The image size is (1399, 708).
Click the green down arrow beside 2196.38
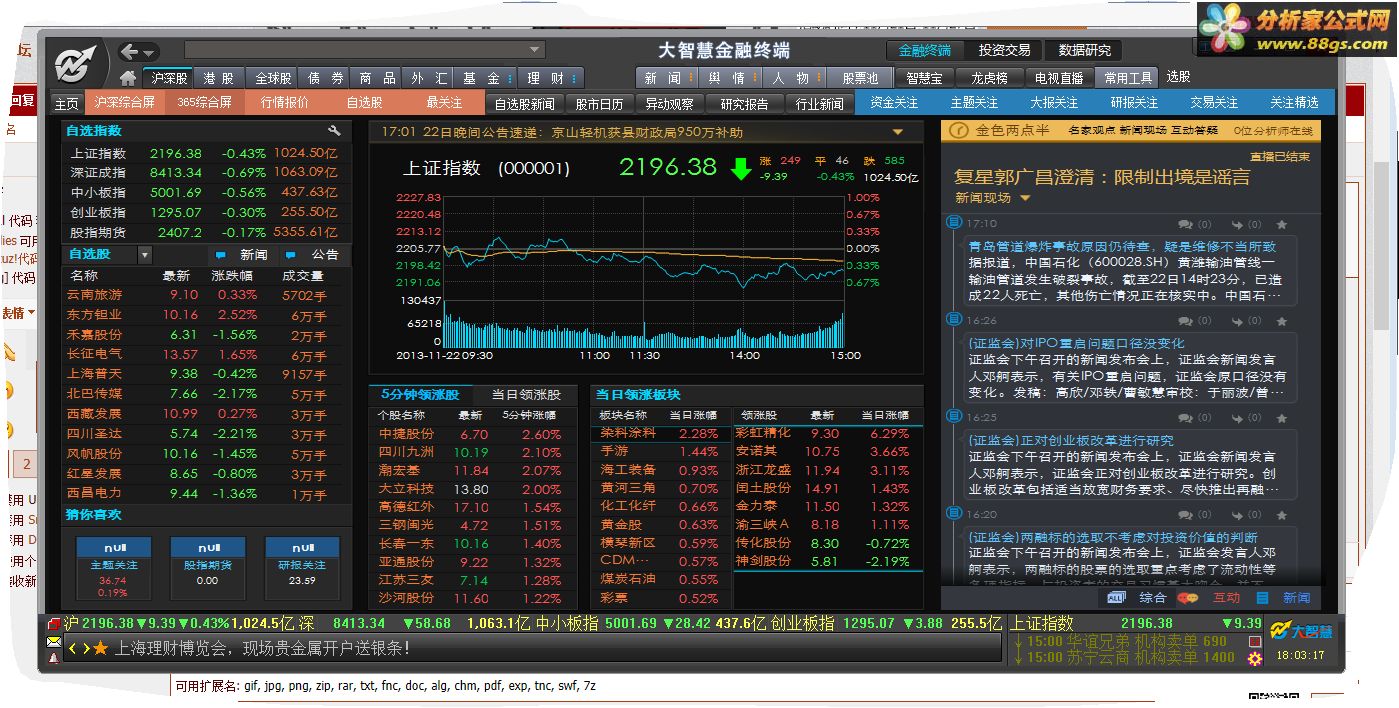740,168
